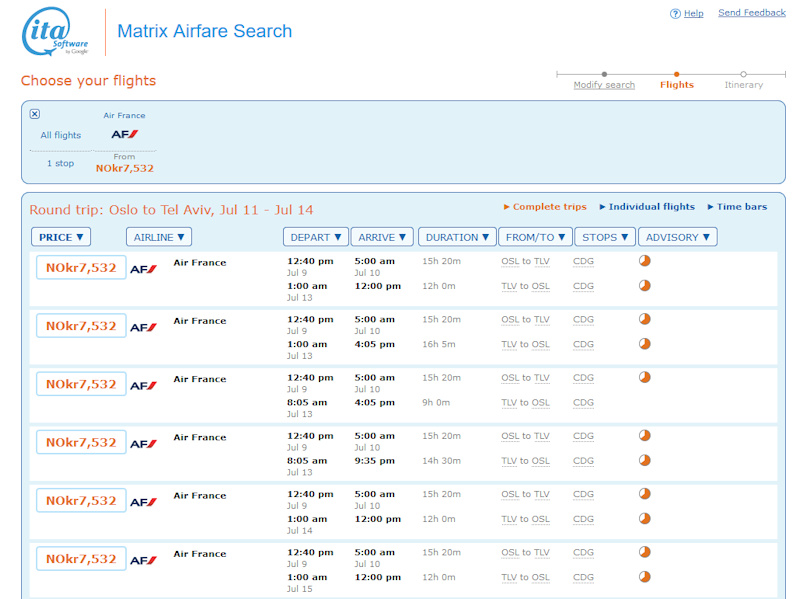This screenshot has height=599, width=800.
Task: Click the advisory icon on the fourth result's return flight
Action: pos(644,460)
